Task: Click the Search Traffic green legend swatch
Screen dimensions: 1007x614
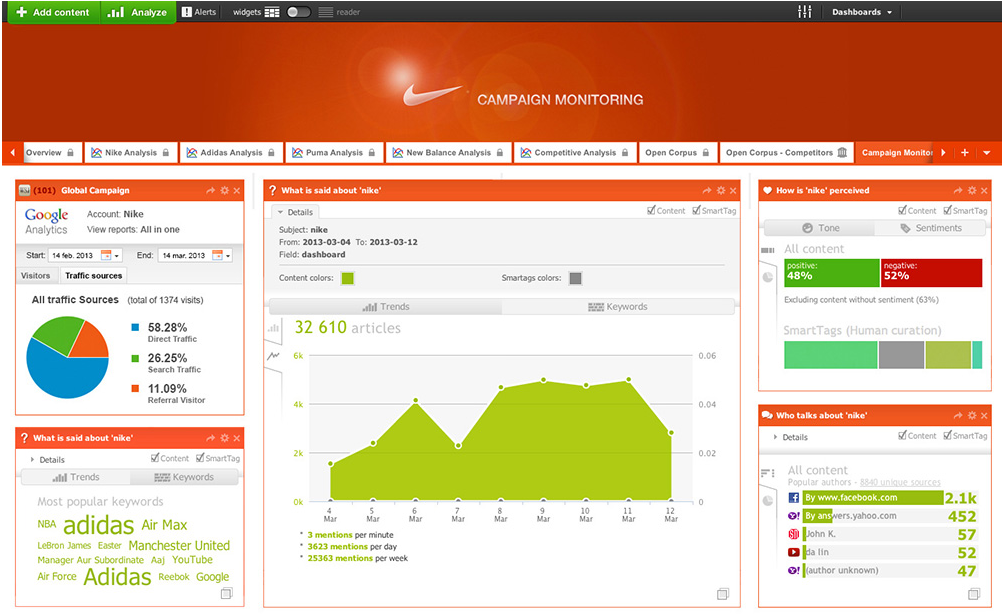Action: coord(135,358)
